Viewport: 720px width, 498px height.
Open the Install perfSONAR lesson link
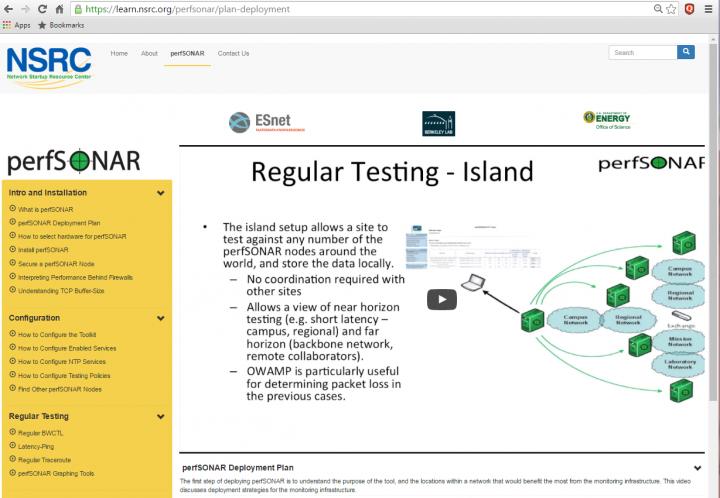[x=42, y=250]
